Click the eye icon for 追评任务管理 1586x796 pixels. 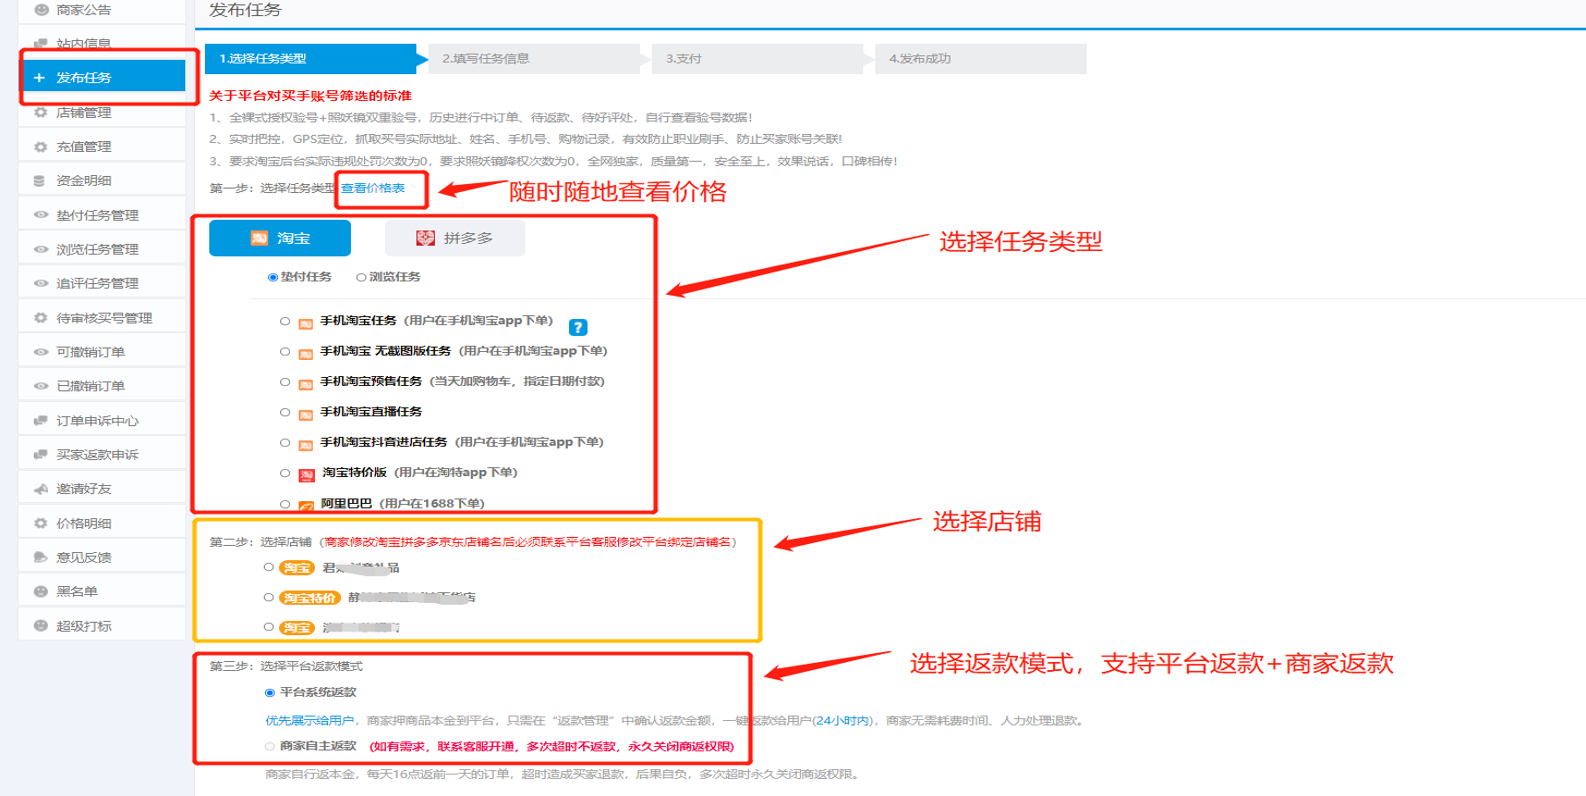point(41,283)
